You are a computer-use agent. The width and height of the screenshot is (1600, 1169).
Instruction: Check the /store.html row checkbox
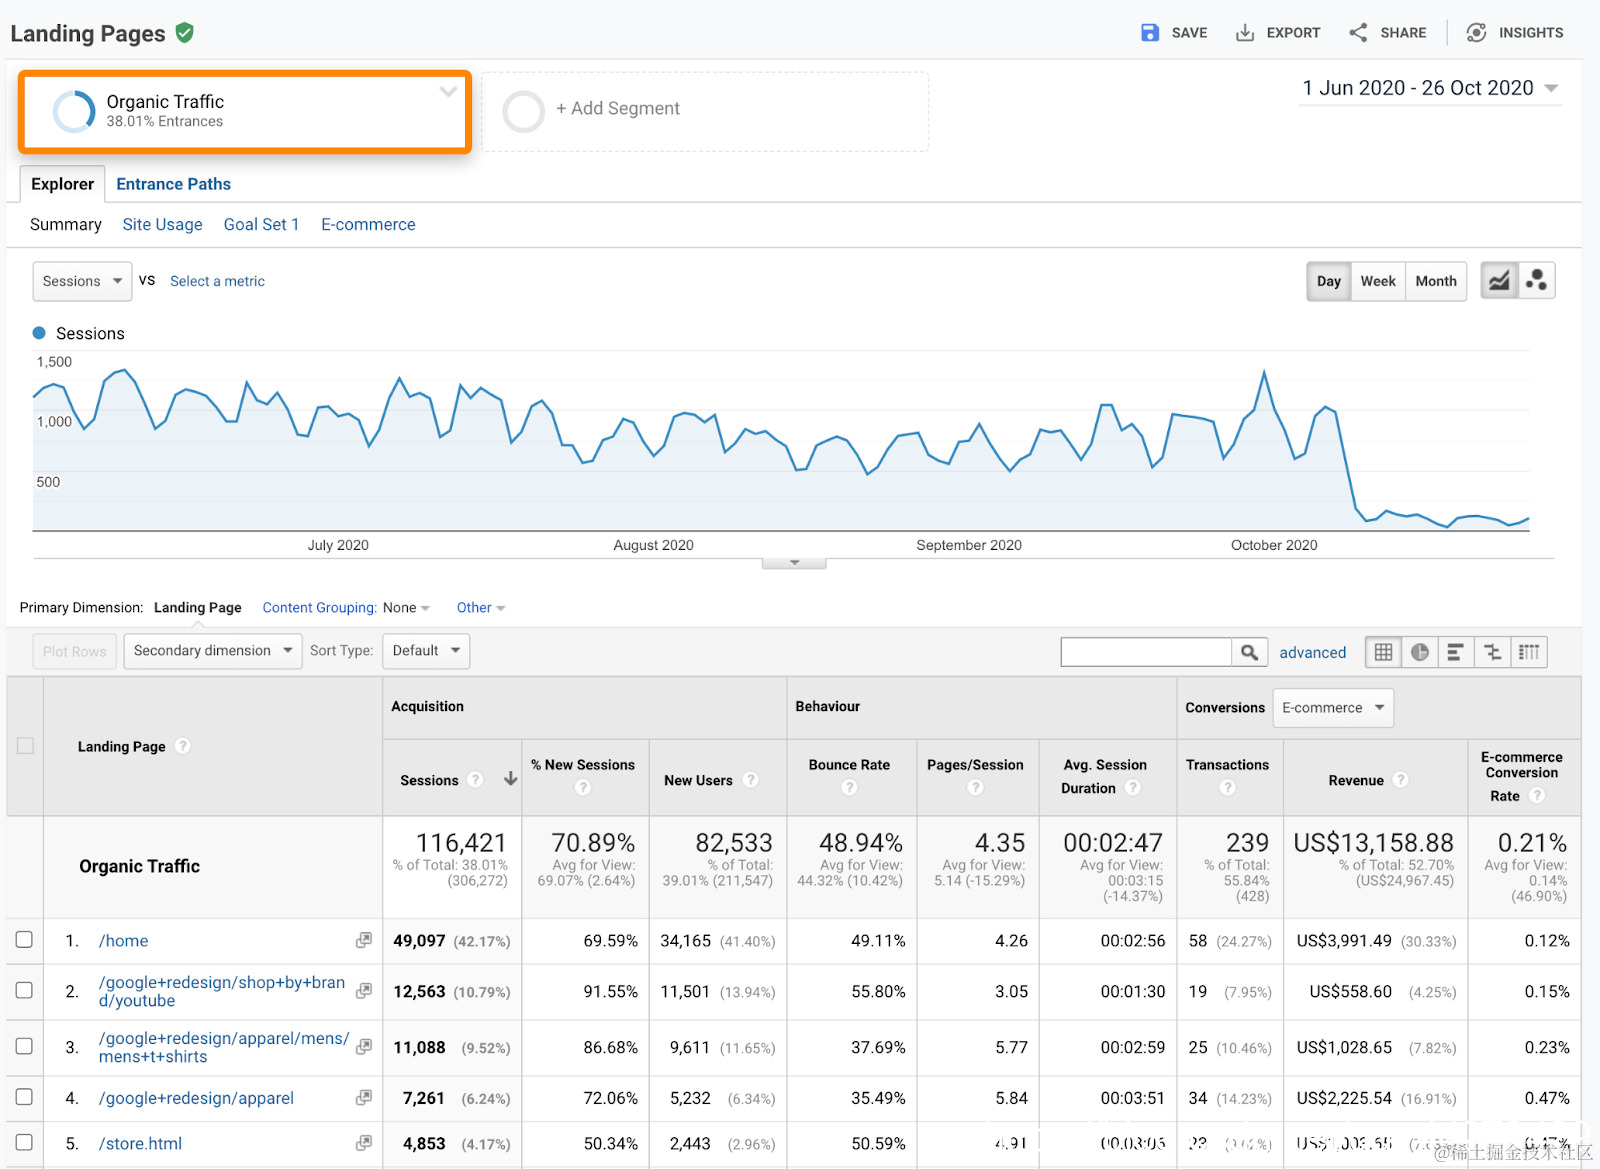pyautogui.click(x=24, y=1142)
